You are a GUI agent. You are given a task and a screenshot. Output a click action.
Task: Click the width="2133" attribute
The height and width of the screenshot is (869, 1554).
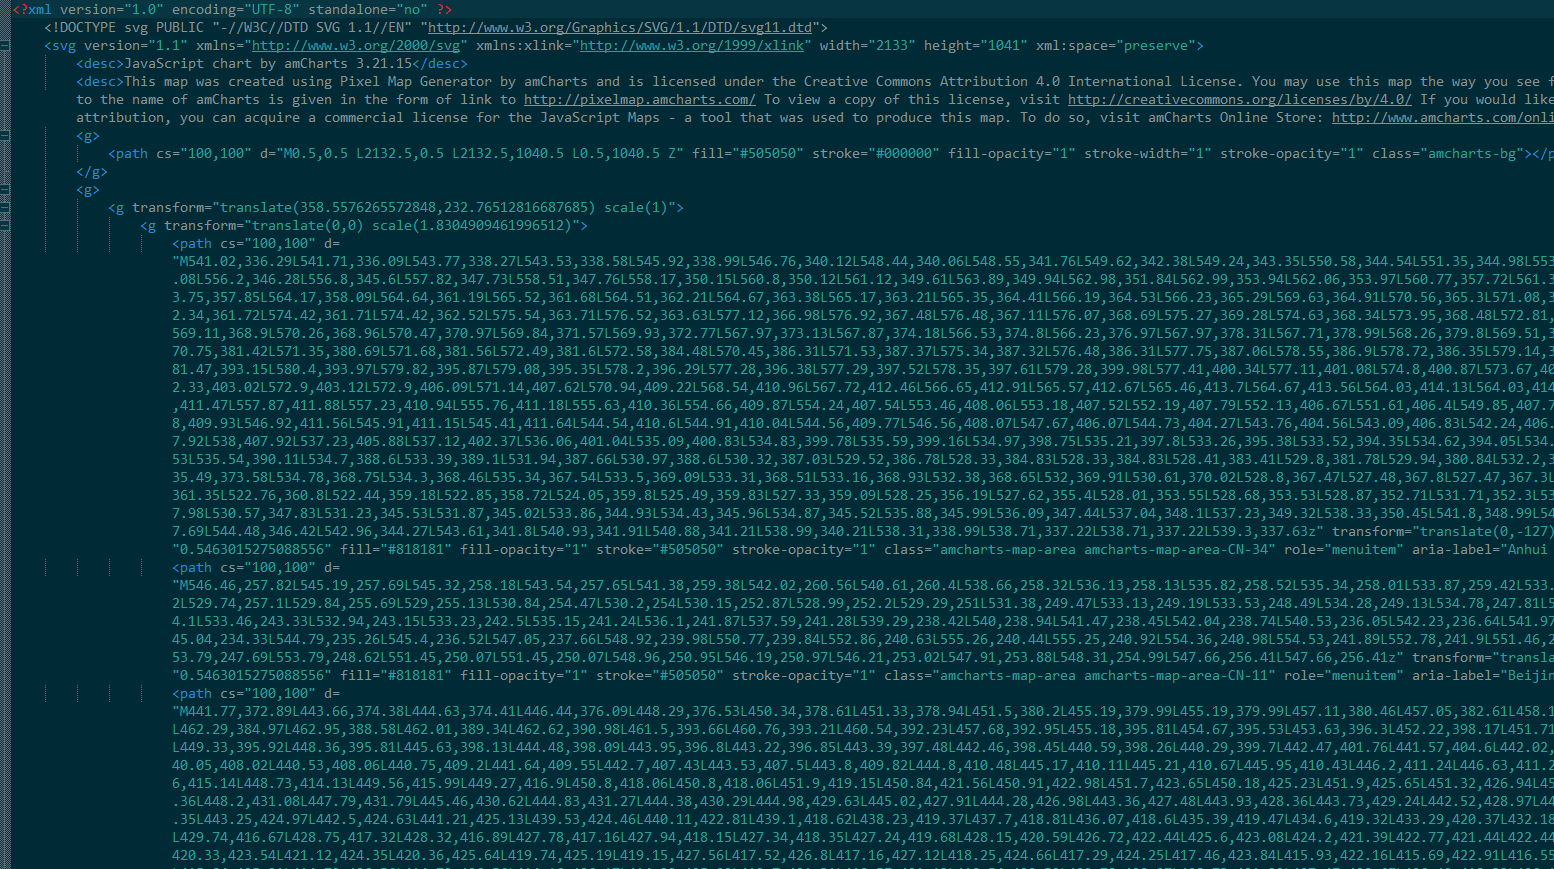[x=868, y=45]
